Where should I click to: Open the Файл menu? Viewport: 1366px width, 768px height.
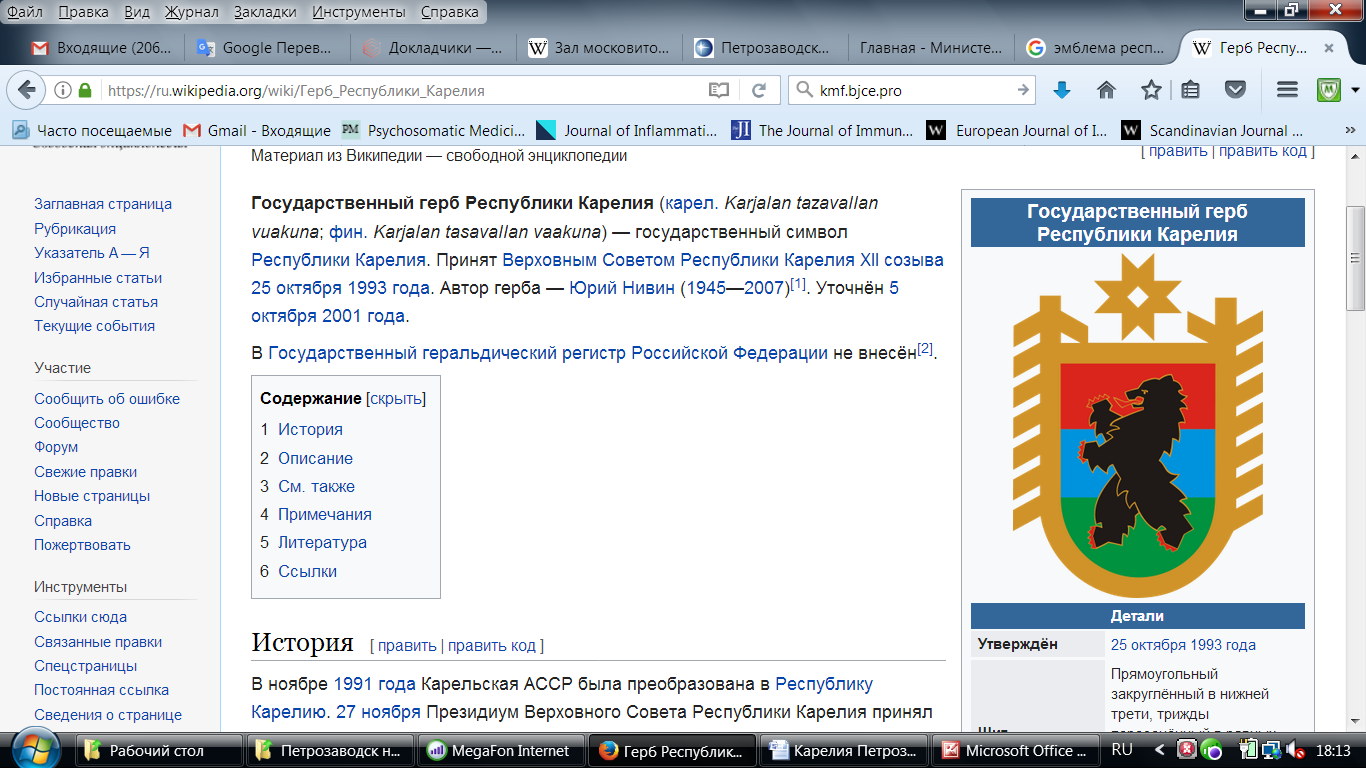(x=24, y=12)
